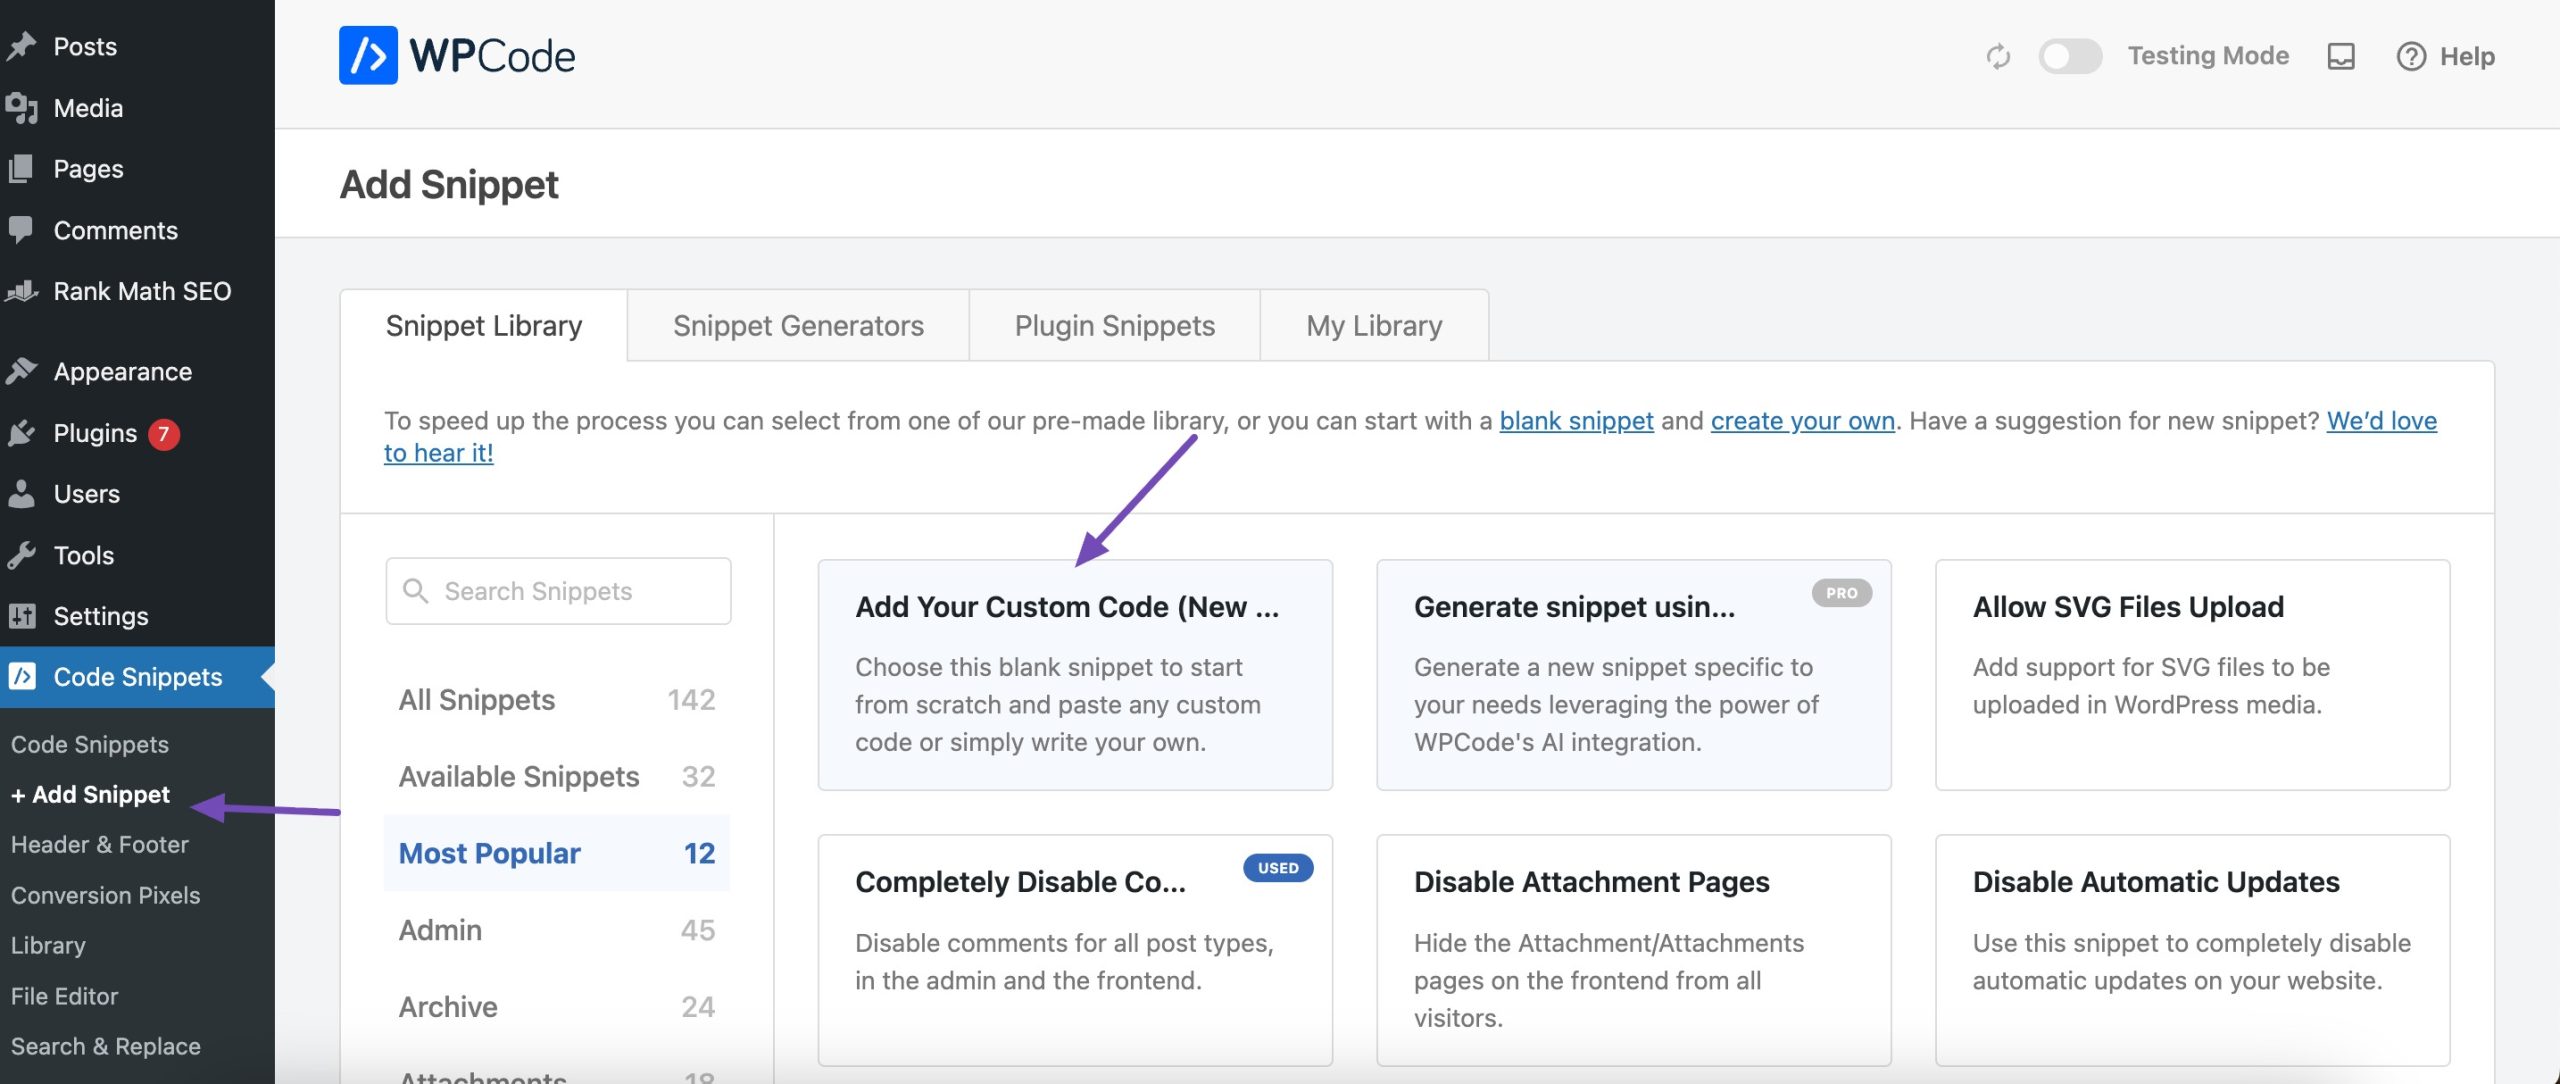Viewport: 2560px width, 1084px height.
Task: Click the Settings sliders icon
Action: 21,616
